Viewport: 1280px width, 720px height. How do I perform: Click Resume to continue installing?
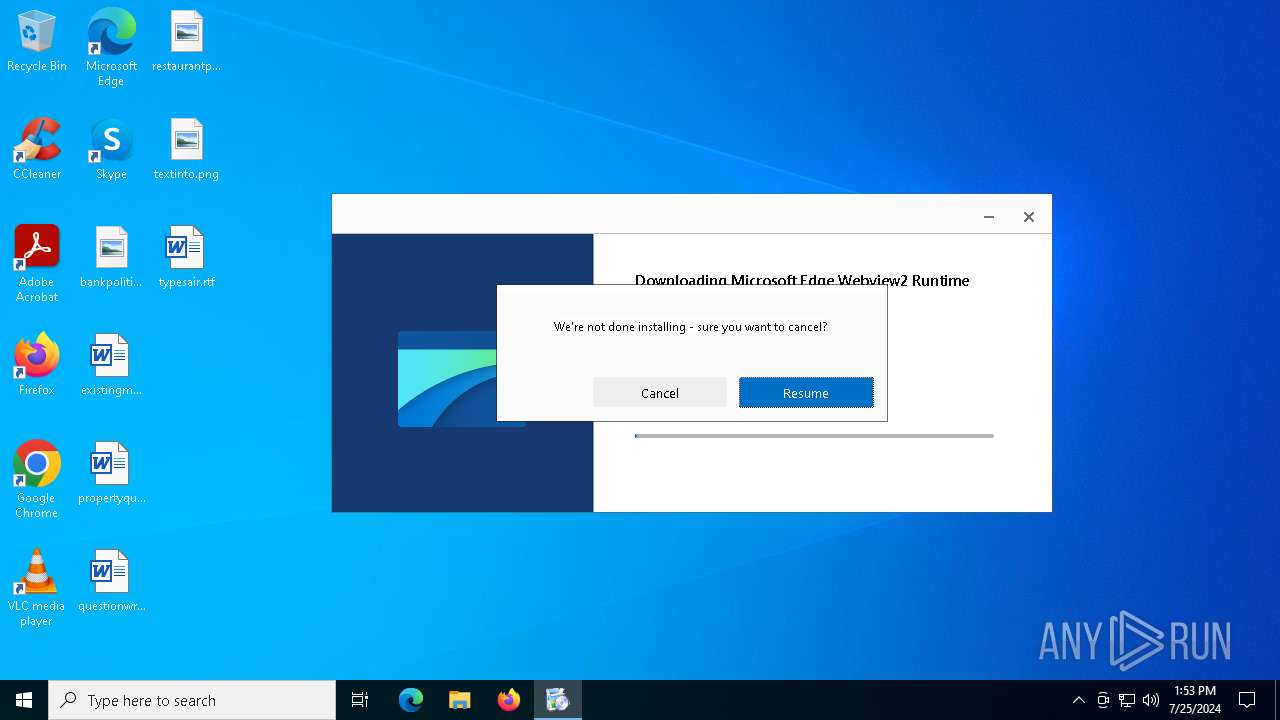(x=806, y=393)
